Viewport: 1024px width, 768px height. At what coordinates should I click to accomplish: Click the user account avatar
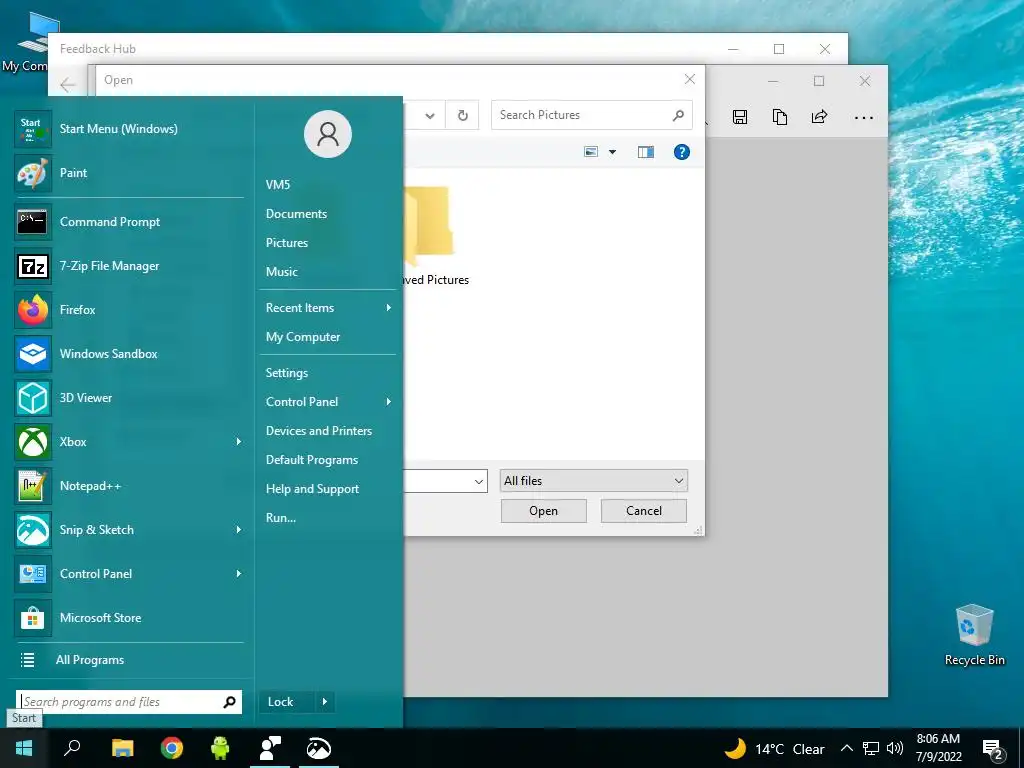point(328,134)
